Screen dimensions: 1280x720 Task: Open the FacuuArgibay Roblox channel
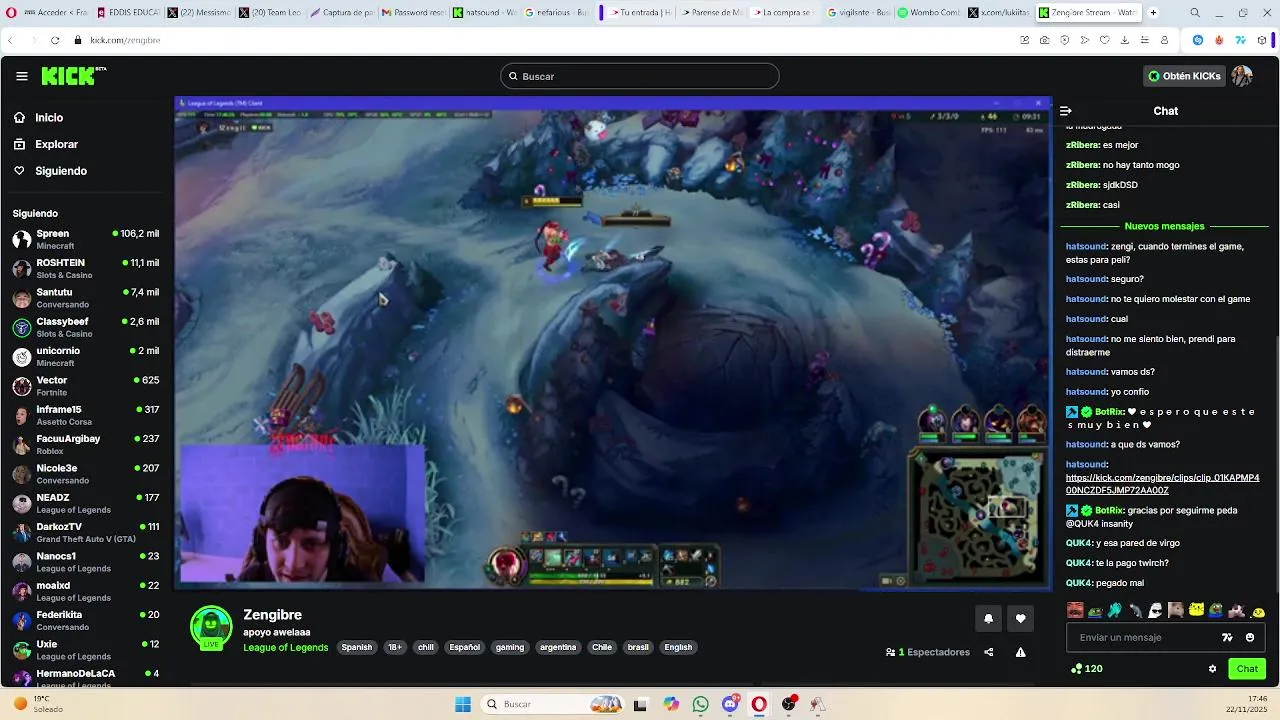86,444
